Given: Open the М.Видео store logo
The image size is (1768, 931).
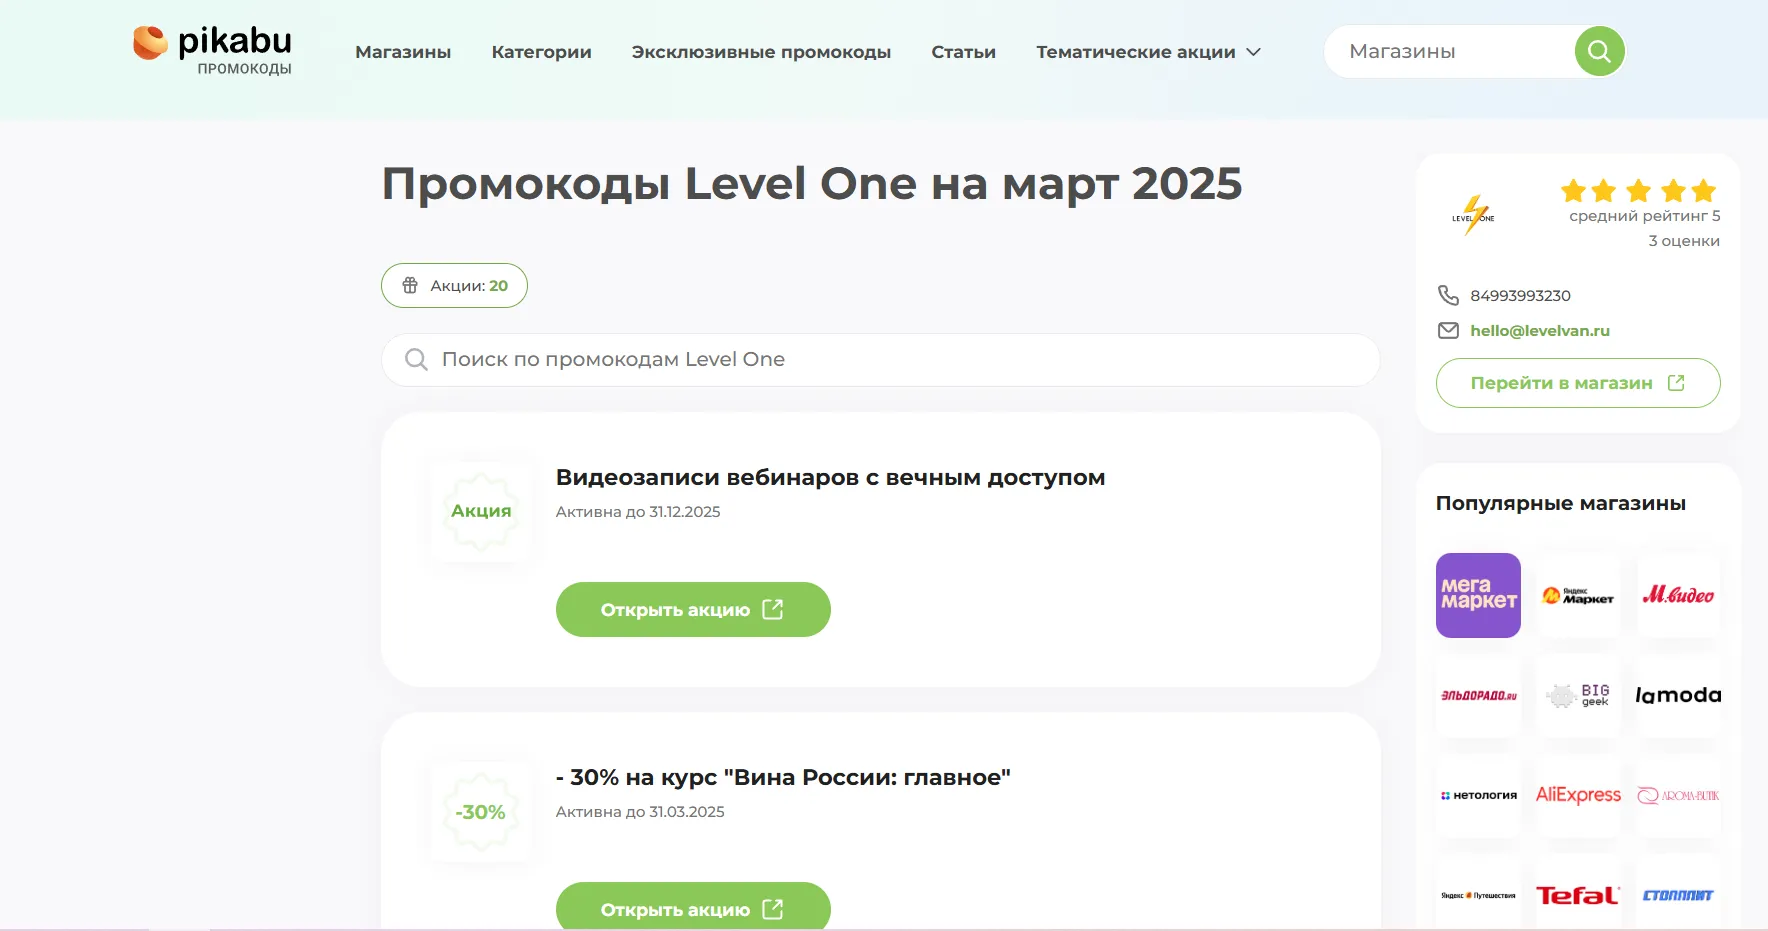Looking at the screenshot, I should coord(1678,595).
